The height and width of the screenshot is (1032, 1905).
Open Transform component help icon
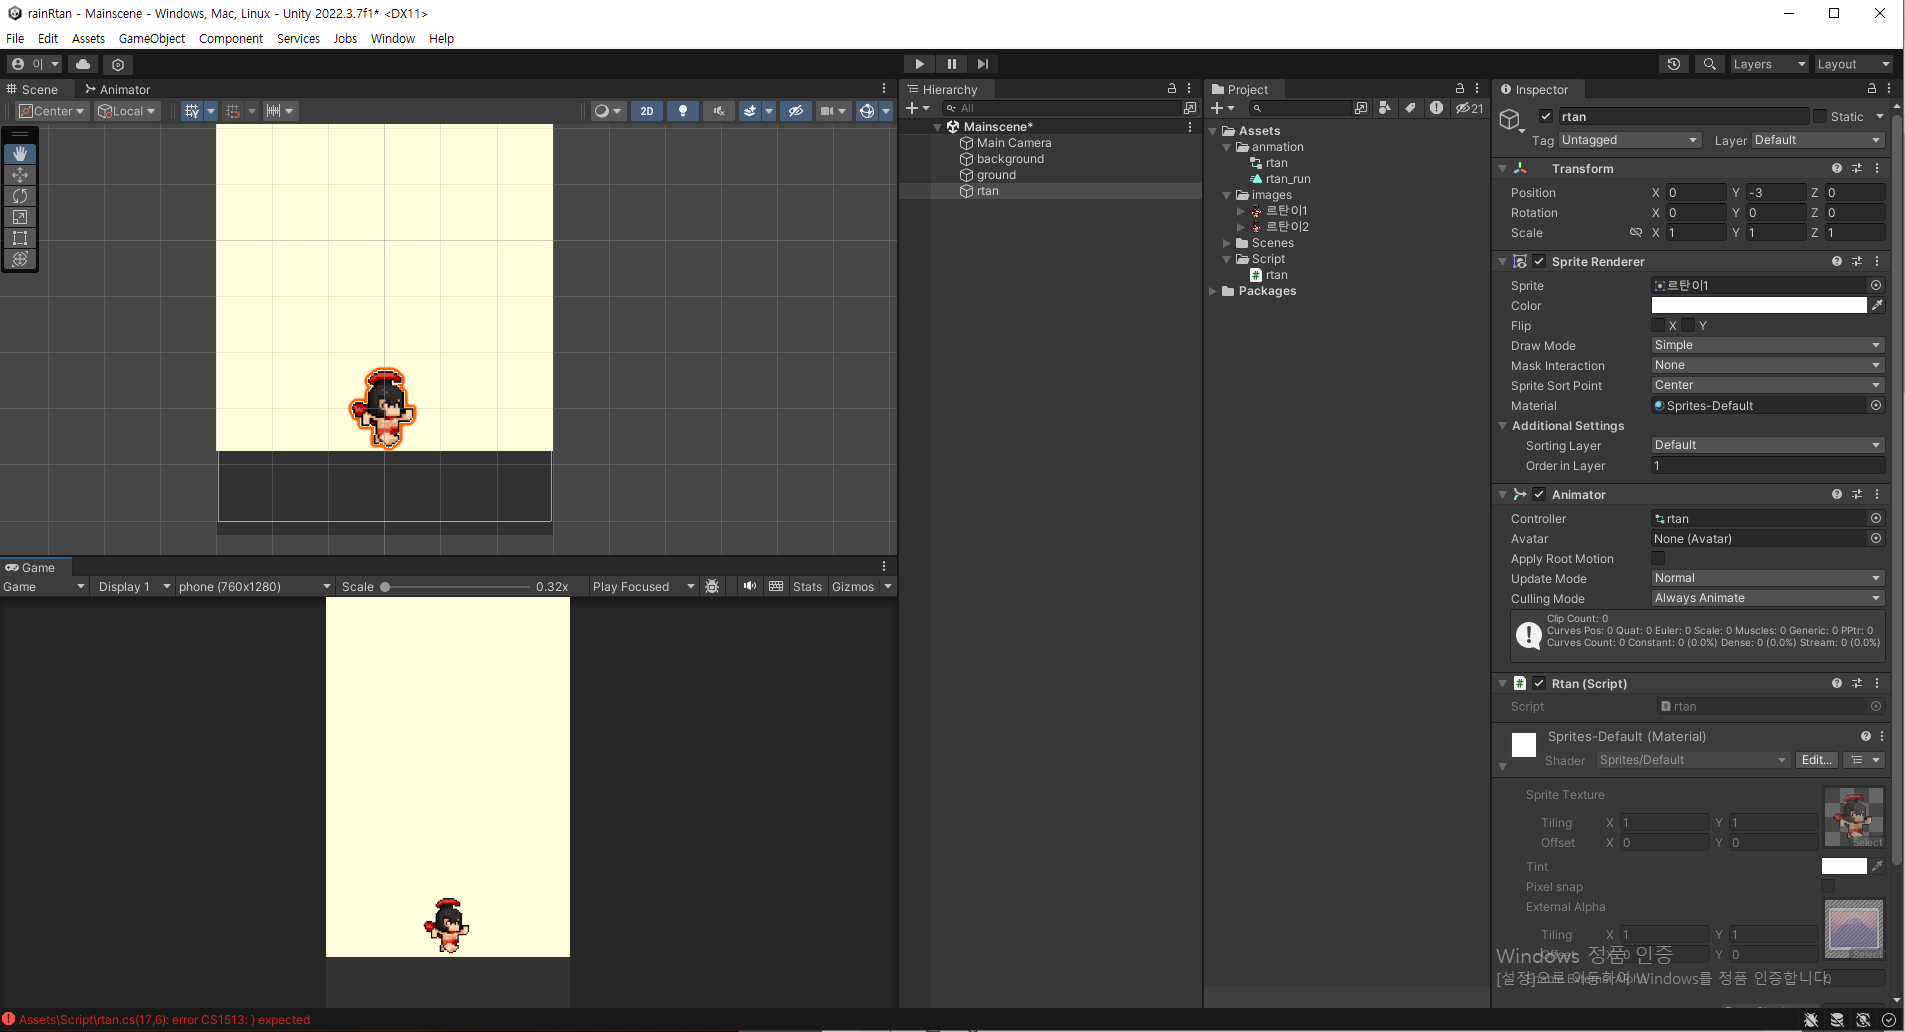tap(1837, 169)
